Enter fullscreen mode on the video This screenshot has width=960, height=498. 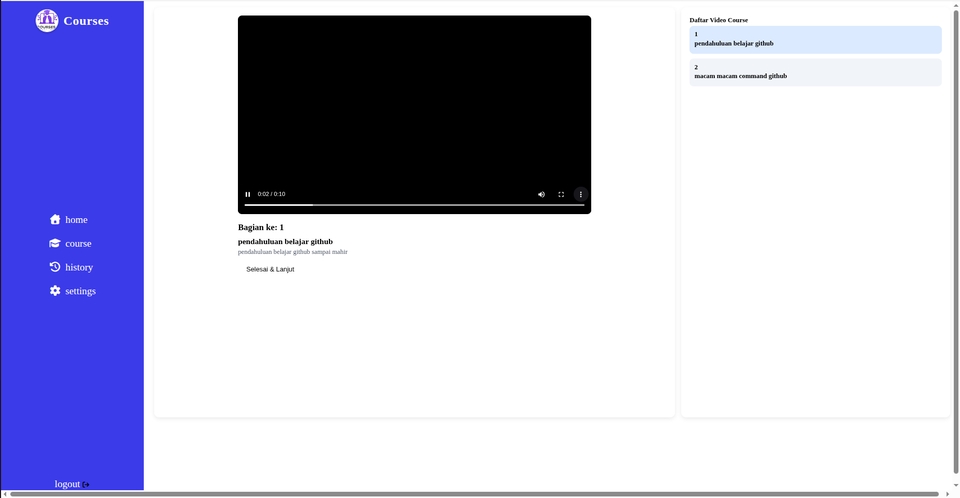pos(561,194)
